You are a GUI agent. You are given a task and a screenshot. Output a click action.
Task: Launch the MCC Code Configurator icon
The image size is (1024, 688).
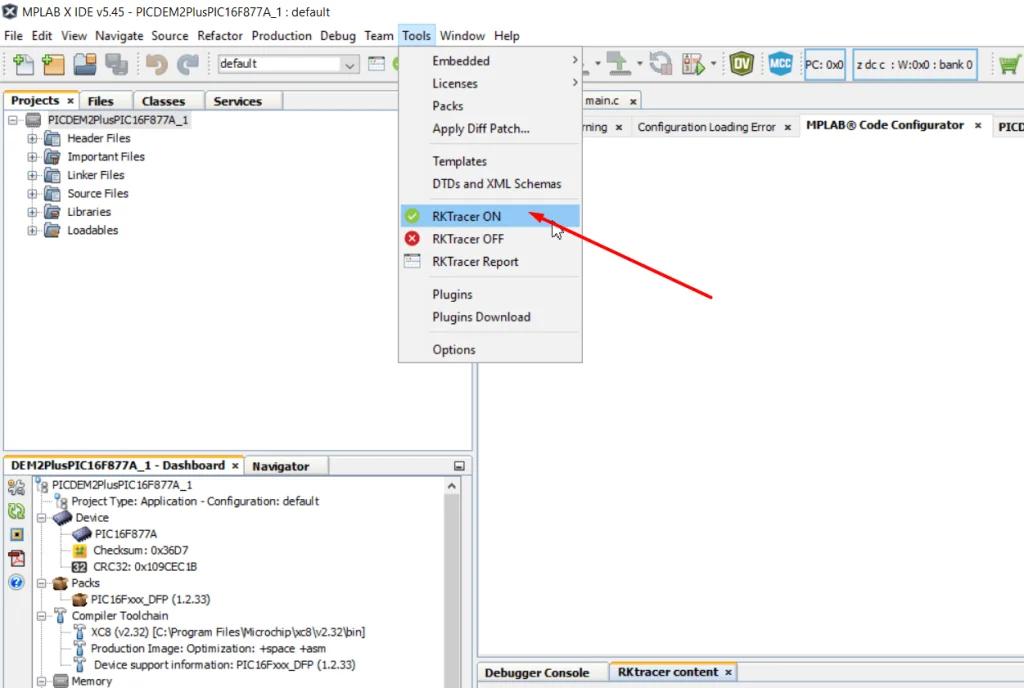coord(780,64)
